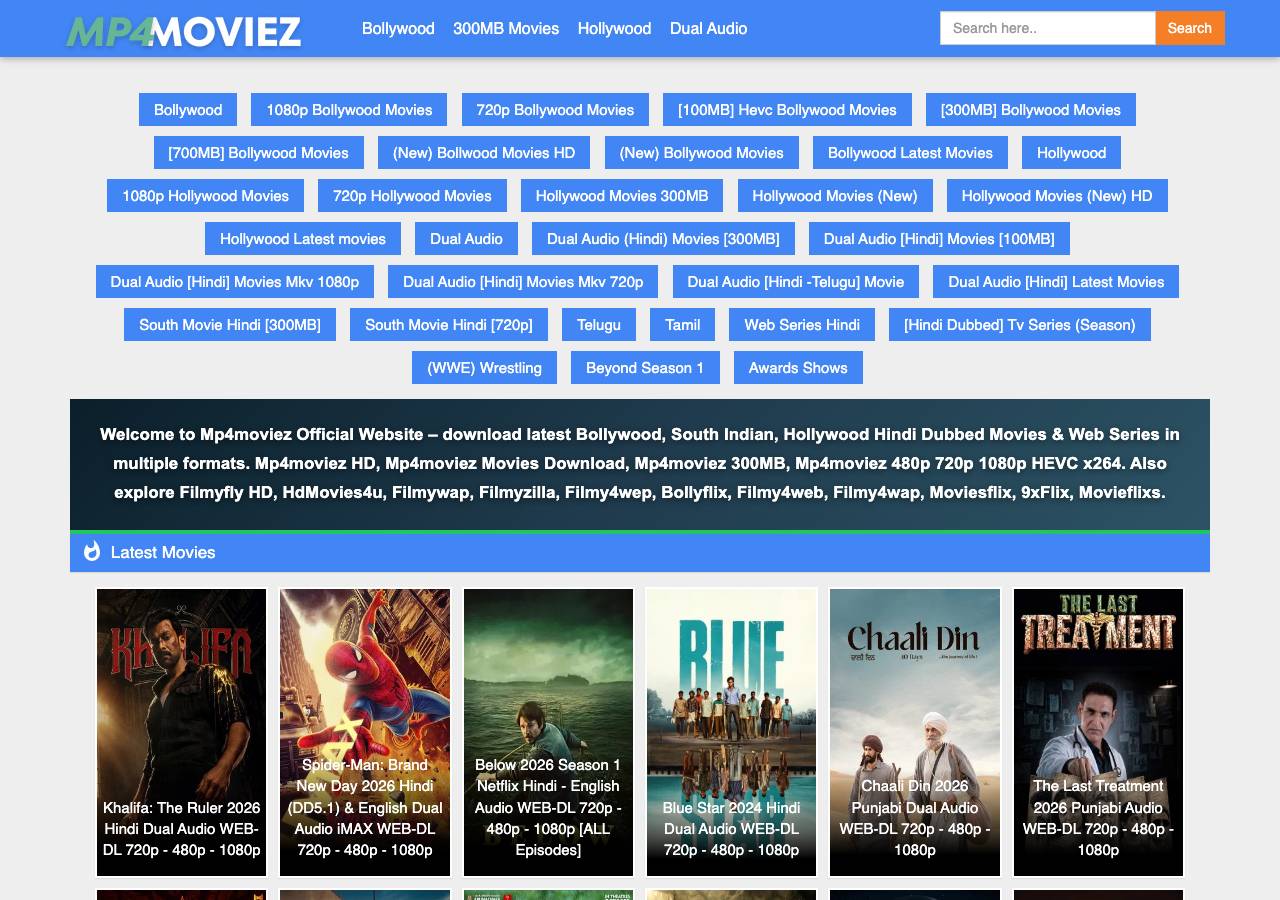Browse Dual Audio [Hindi] Movies Mkv 1080p
Screen dimensions: 1280x900
coord(235,282)
